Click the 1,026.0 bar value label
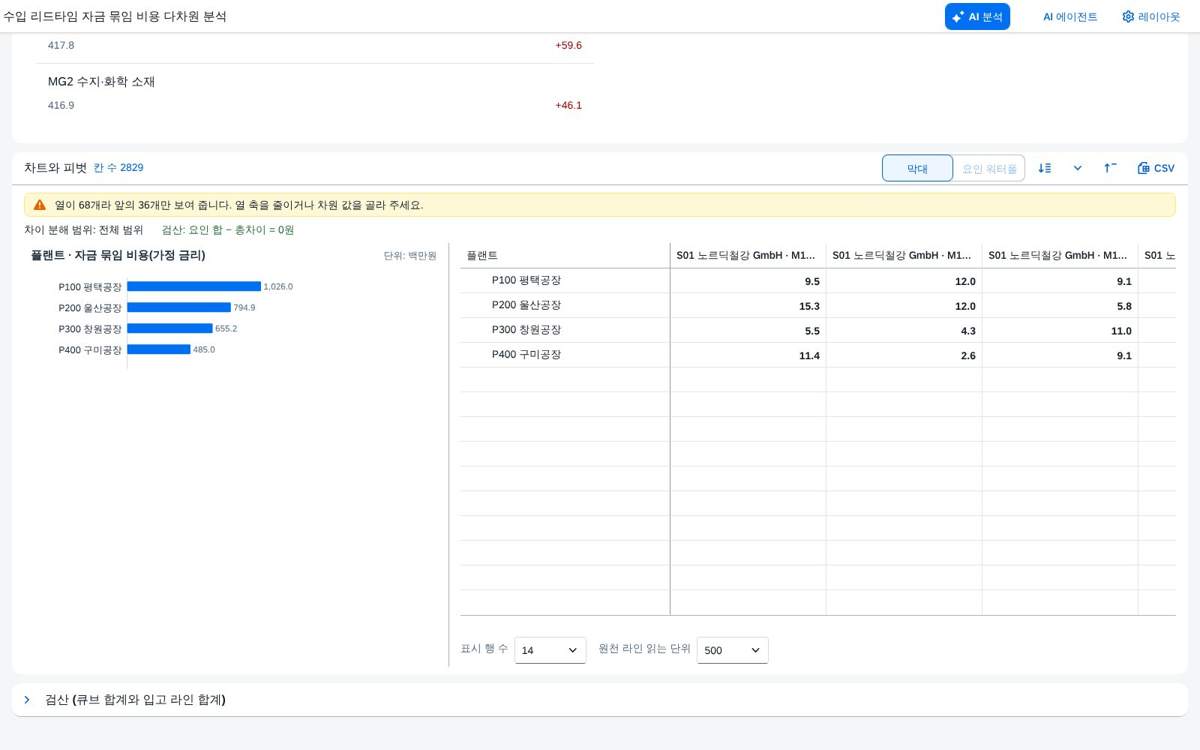The width and height of the screenshot is (1200, 750). coord(278,286)
